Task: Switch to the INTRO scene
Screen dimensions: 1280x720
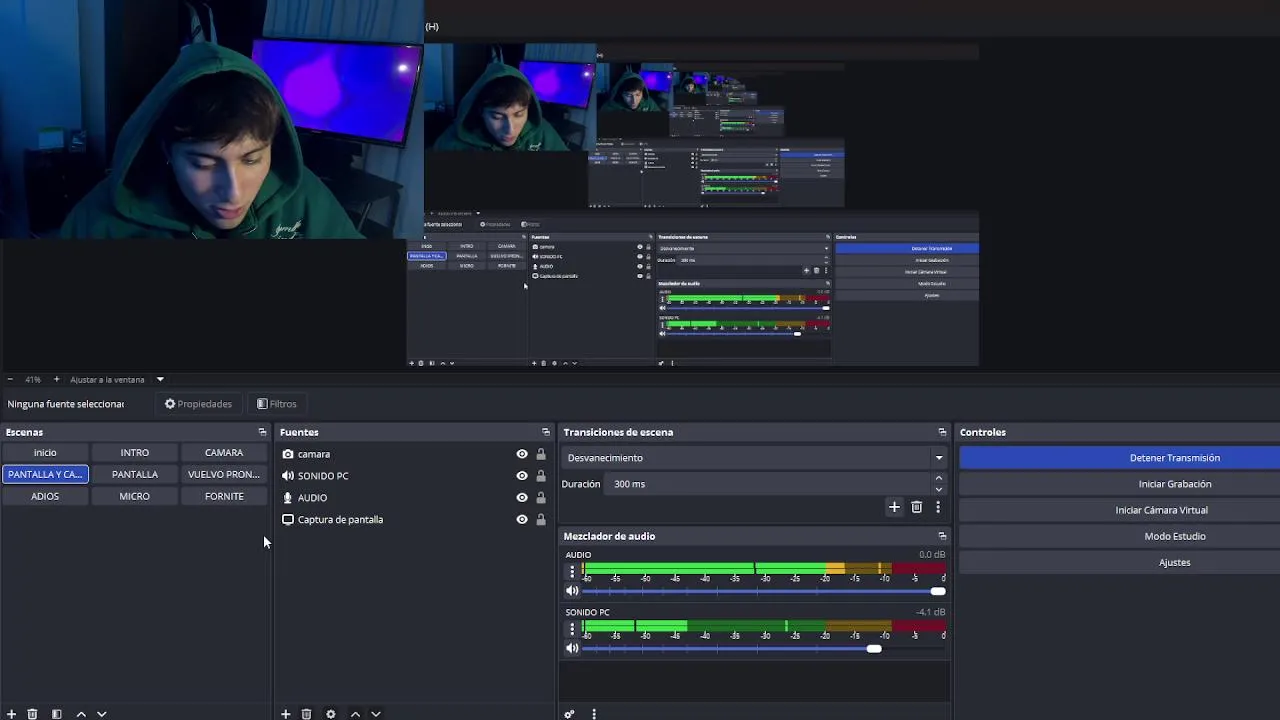Action: (135, 453)
